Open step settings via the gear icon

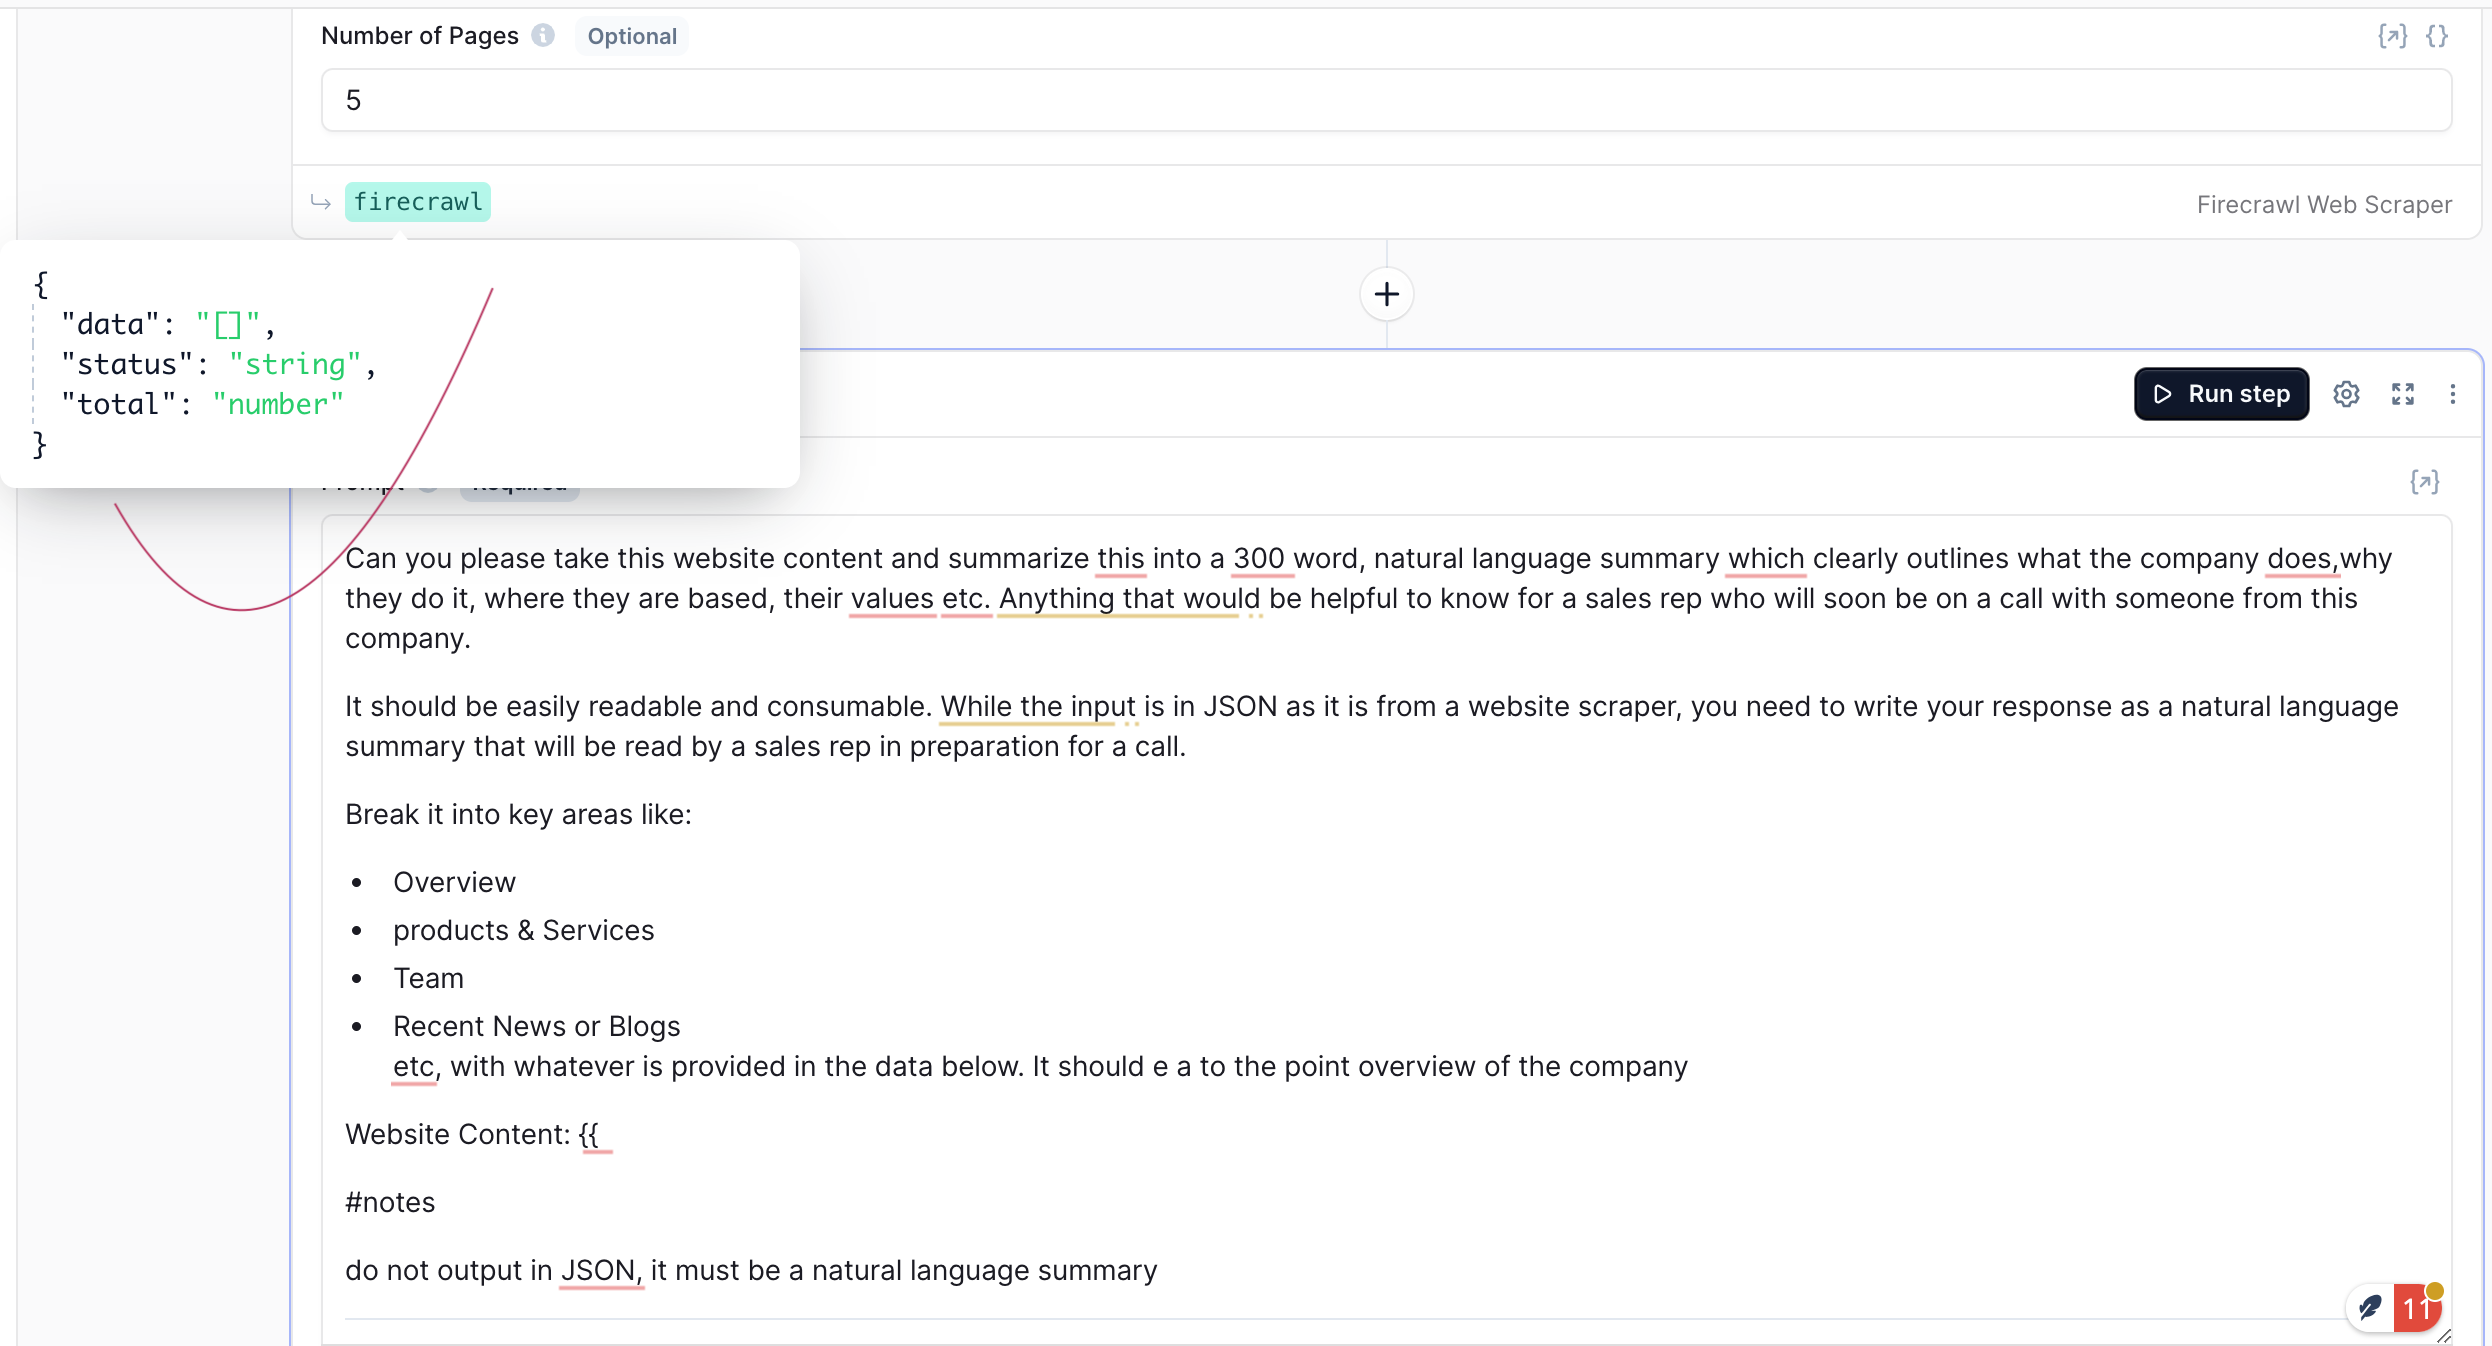coord(2346,394)
